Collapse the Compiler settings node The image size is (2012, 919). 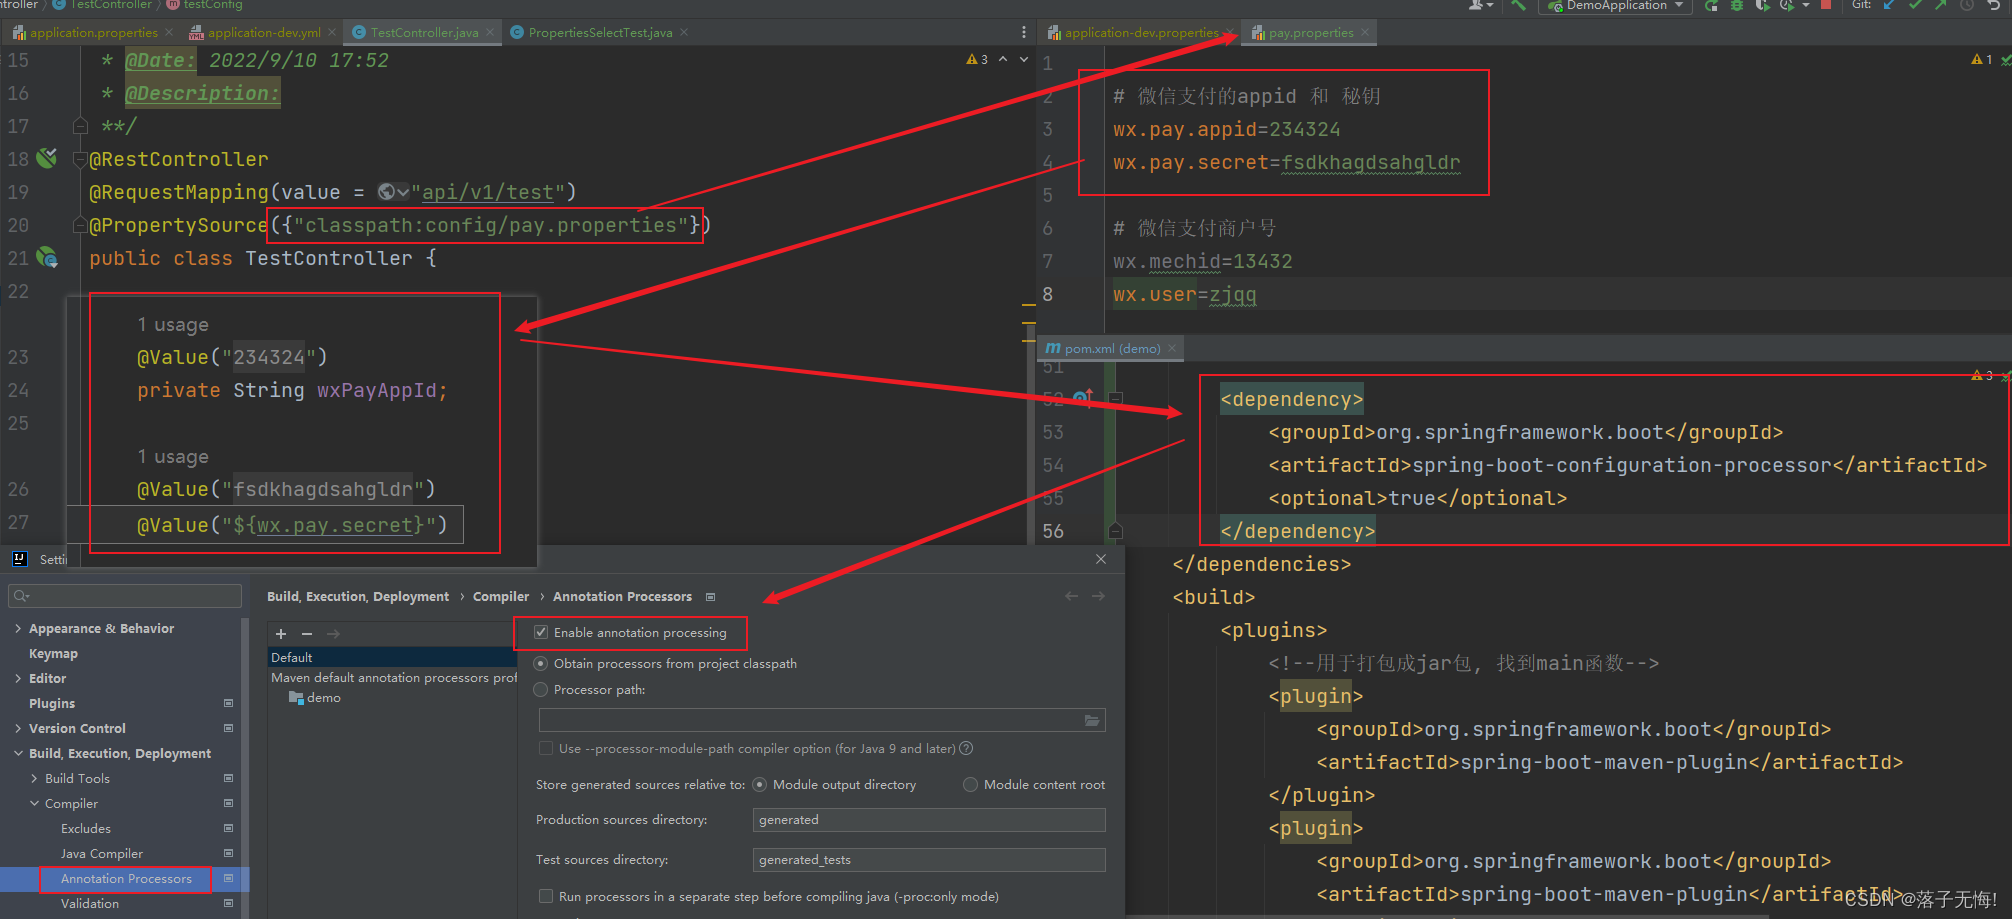[x=35, y=803]
